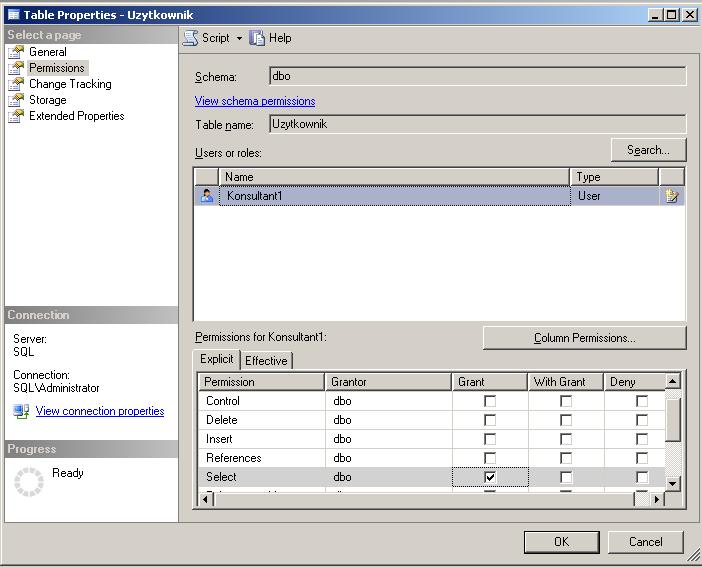Click the Permission column header

point(261,382)
